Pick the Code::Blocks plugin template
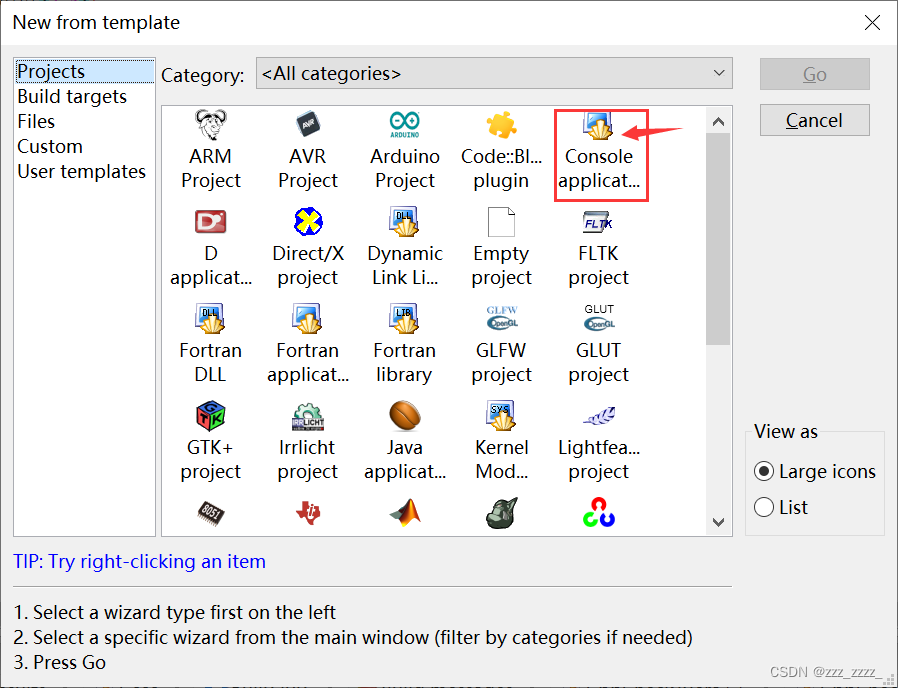 [x=501, y=151]
